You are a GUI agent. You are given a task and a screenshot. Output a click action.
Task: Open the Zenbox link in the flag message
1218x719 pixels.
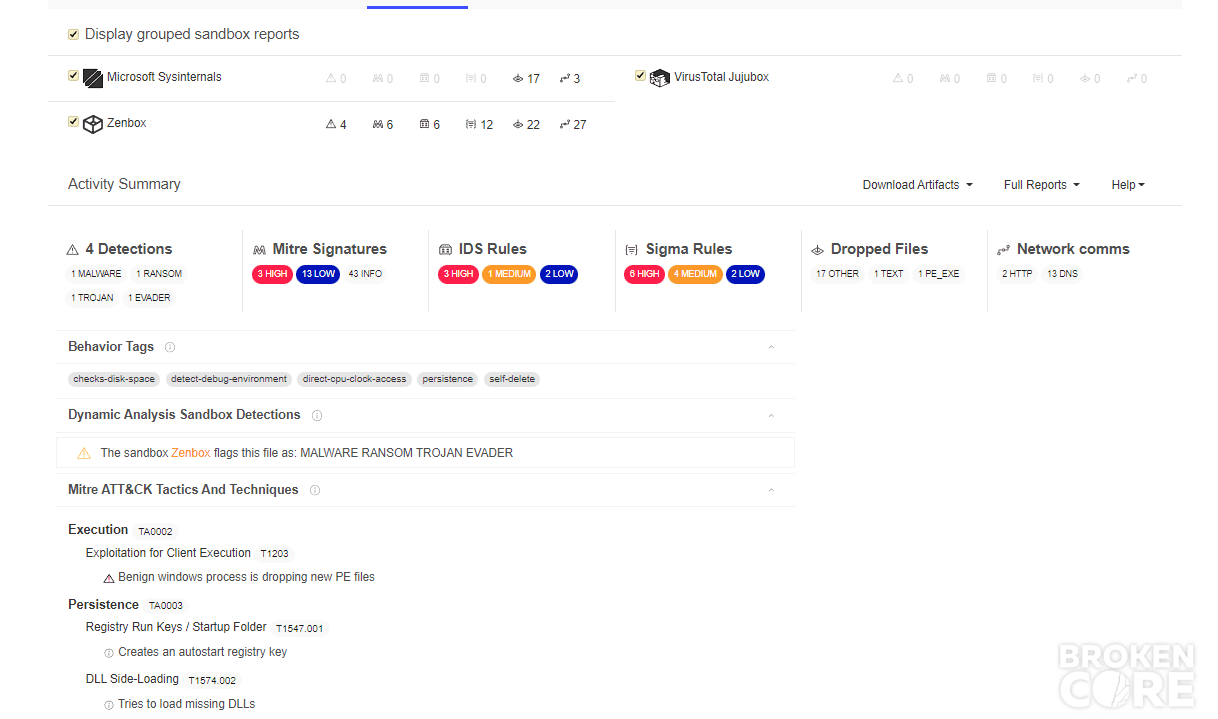(x=191, y=453)
